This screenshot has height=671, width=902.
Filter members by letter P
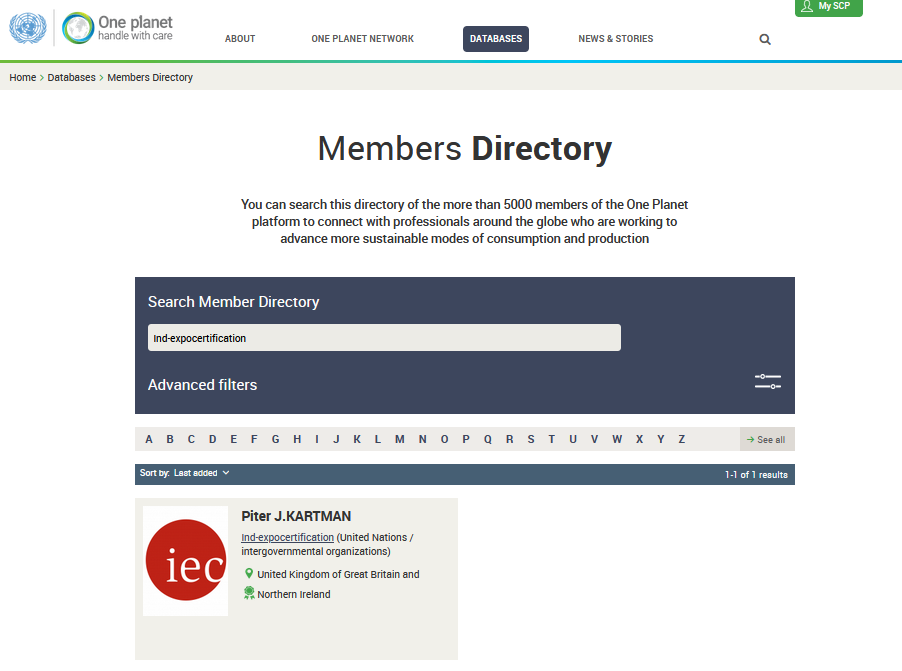click(466, 439)
